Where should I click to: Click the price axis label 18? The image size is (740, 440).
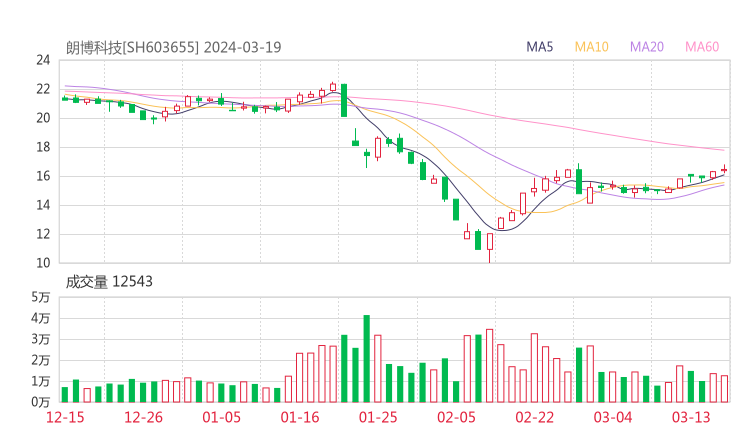point(43,147)
